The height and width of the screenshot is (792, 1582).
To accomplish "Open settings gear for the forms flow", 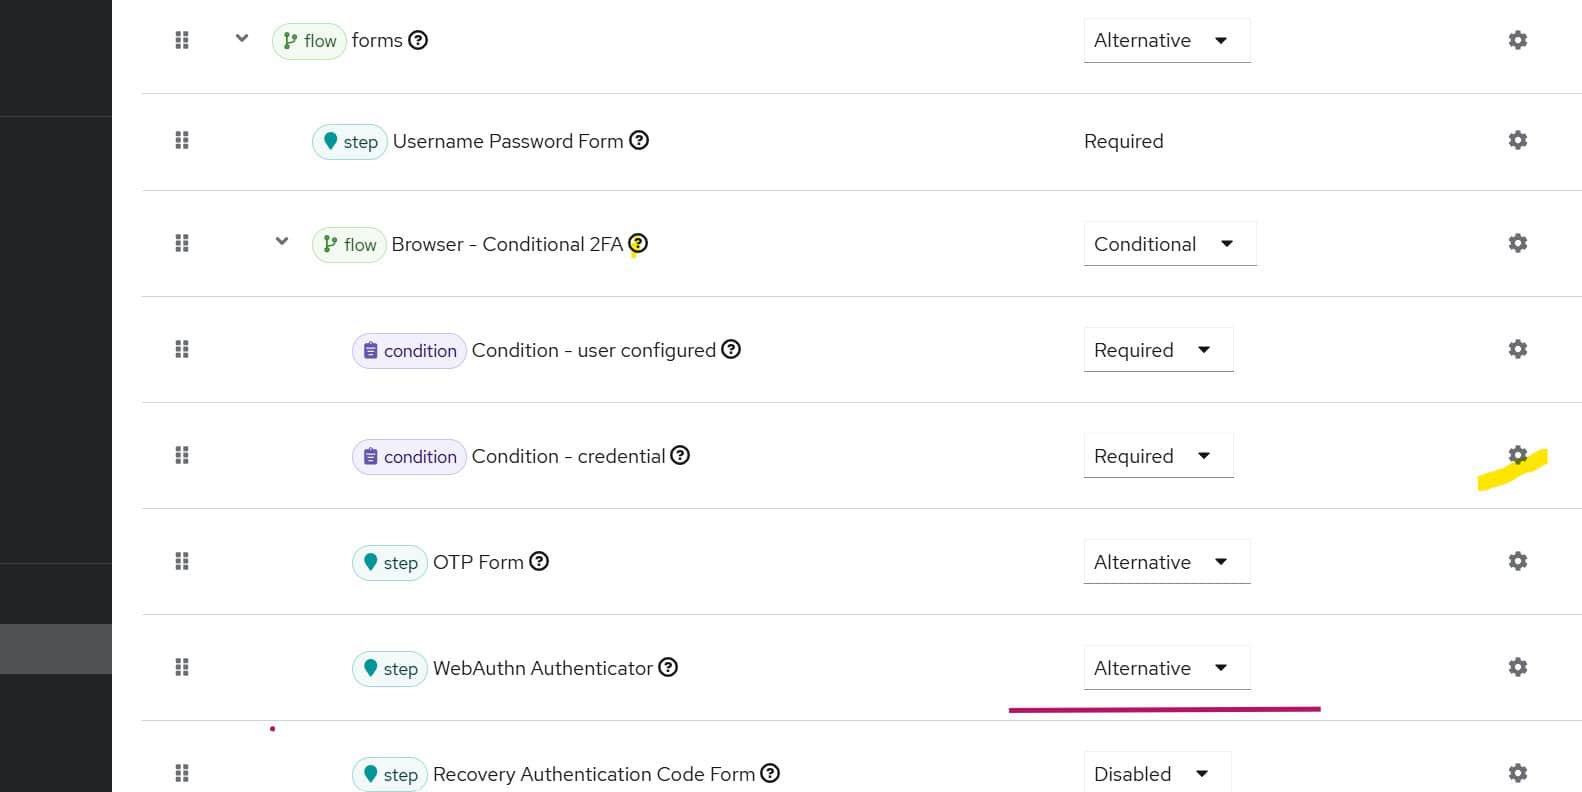I will [1517, 40].
